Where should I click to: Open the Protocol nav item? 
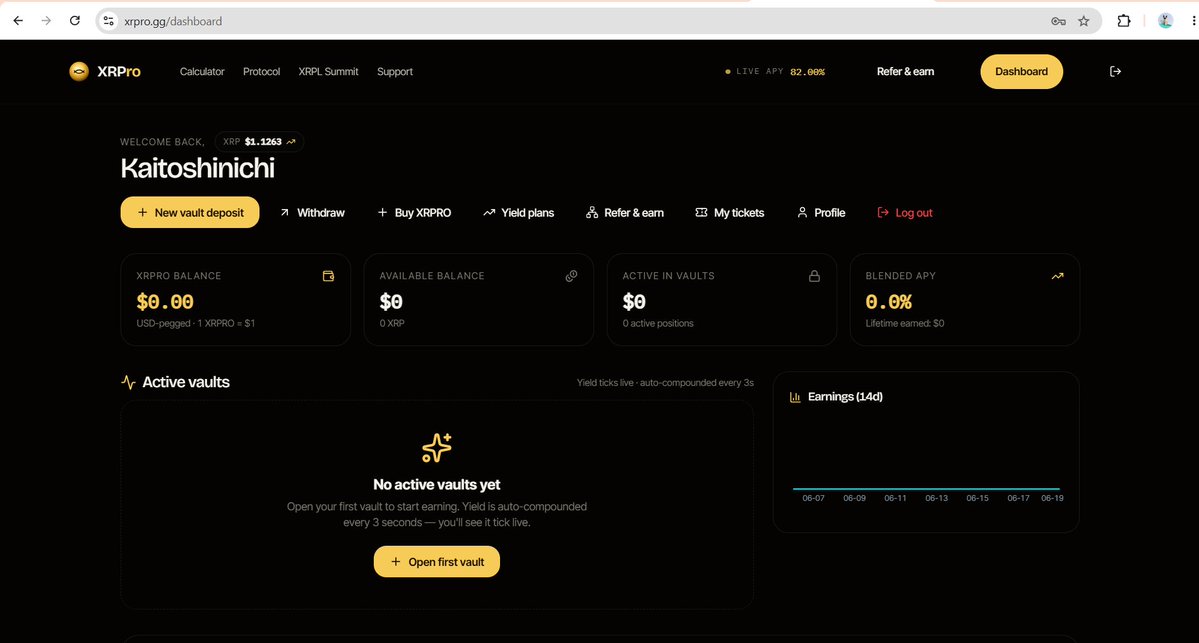(262, 71)
